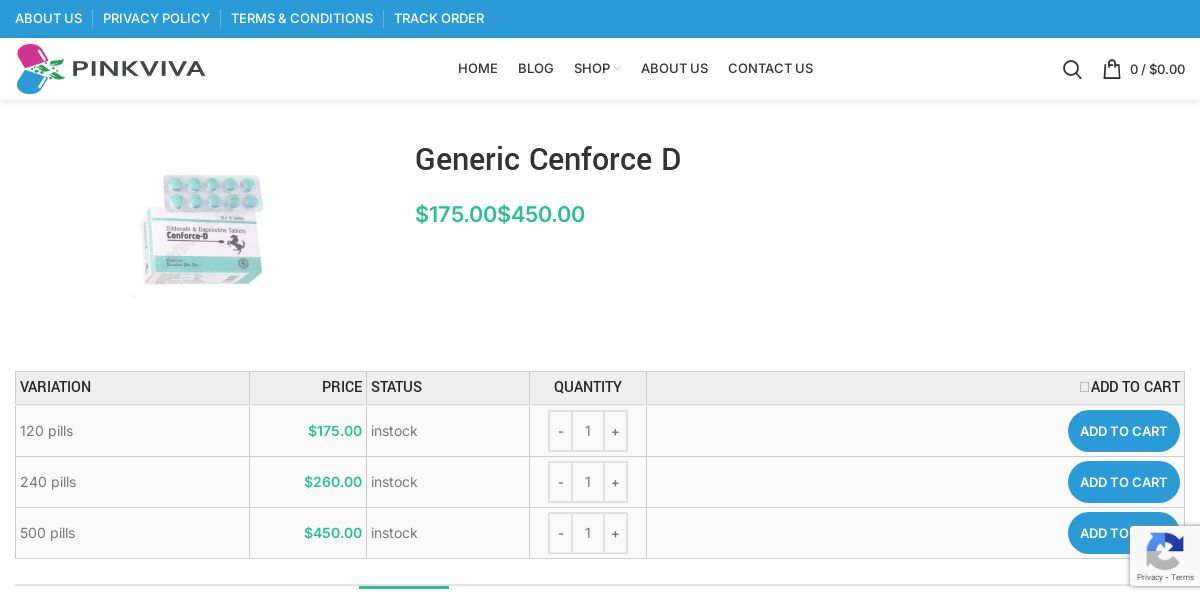The height and width of the screenshot is (600, 1200).
Task: Open the shopping bag cart icon
Action: pos(1111,69)
